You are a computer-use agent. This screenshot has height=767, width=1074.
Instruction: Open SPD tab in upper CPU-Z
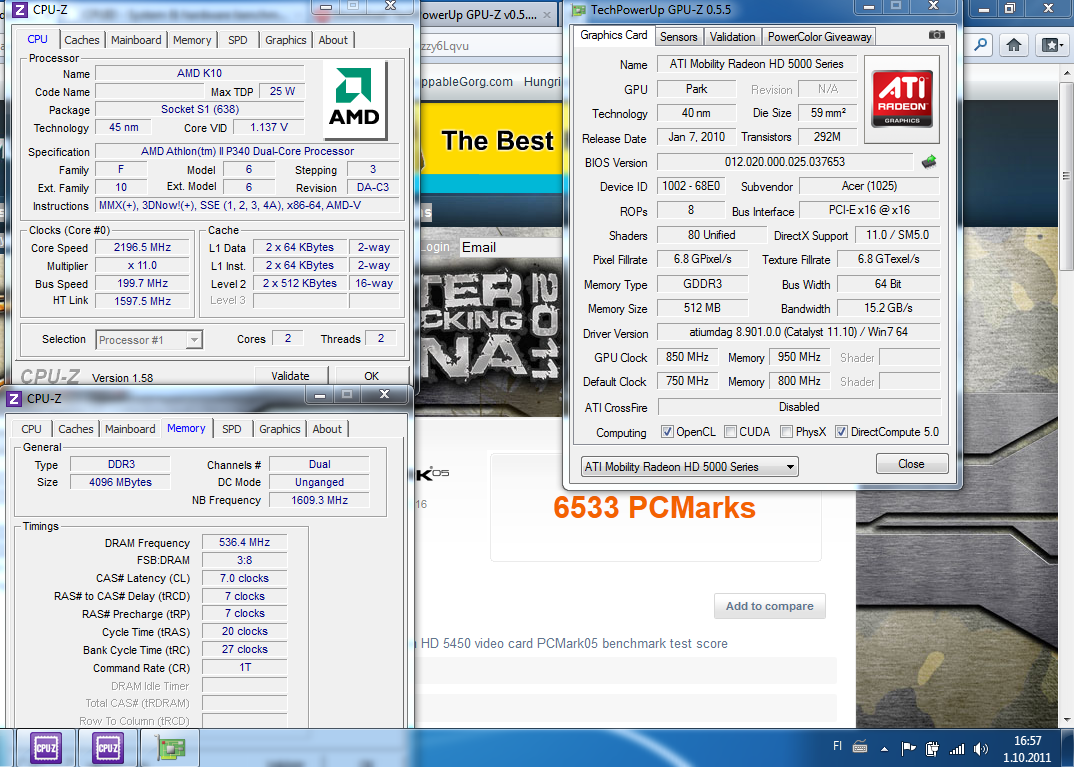pos(238,40)
